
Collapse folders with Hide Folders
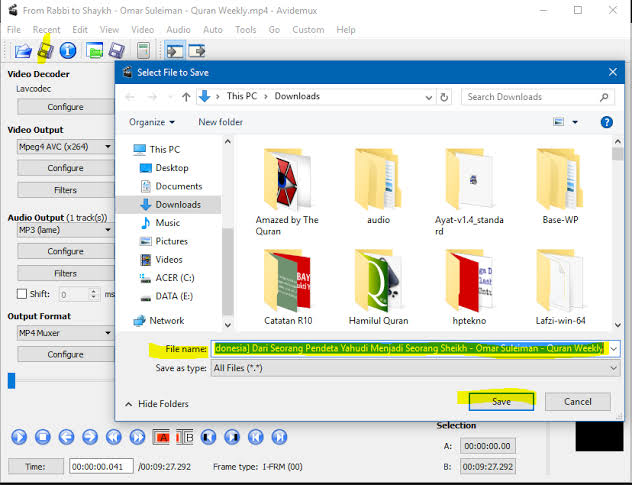coord(156,404)
